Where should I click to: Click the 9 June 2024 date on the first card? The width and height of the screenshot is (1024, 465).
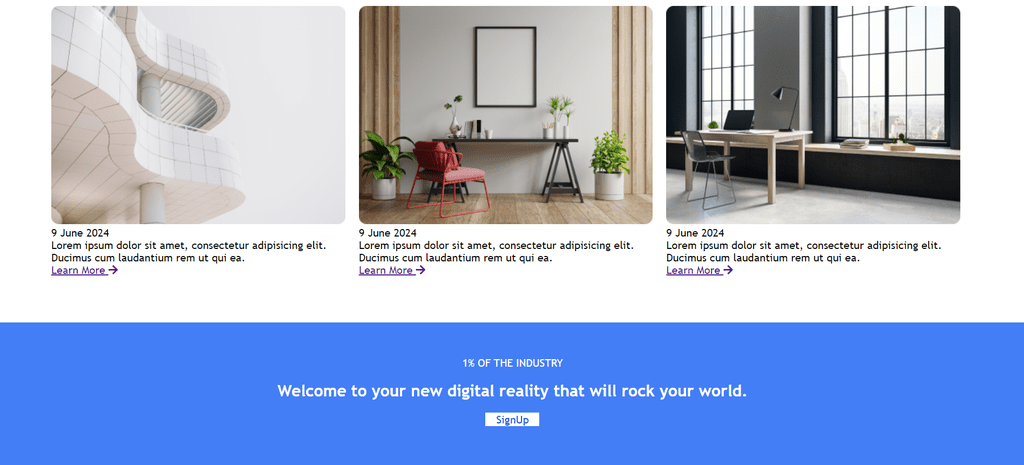(80, 233)
